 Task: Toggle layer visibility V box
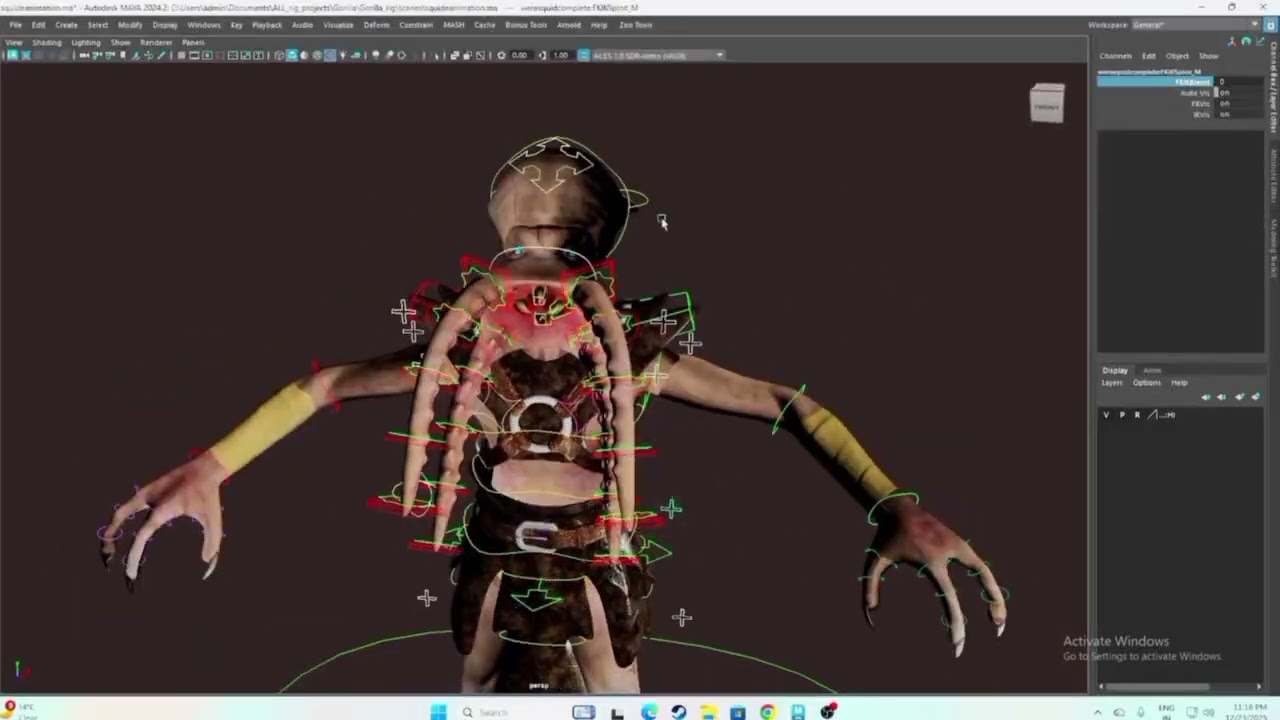[1106, 415]
